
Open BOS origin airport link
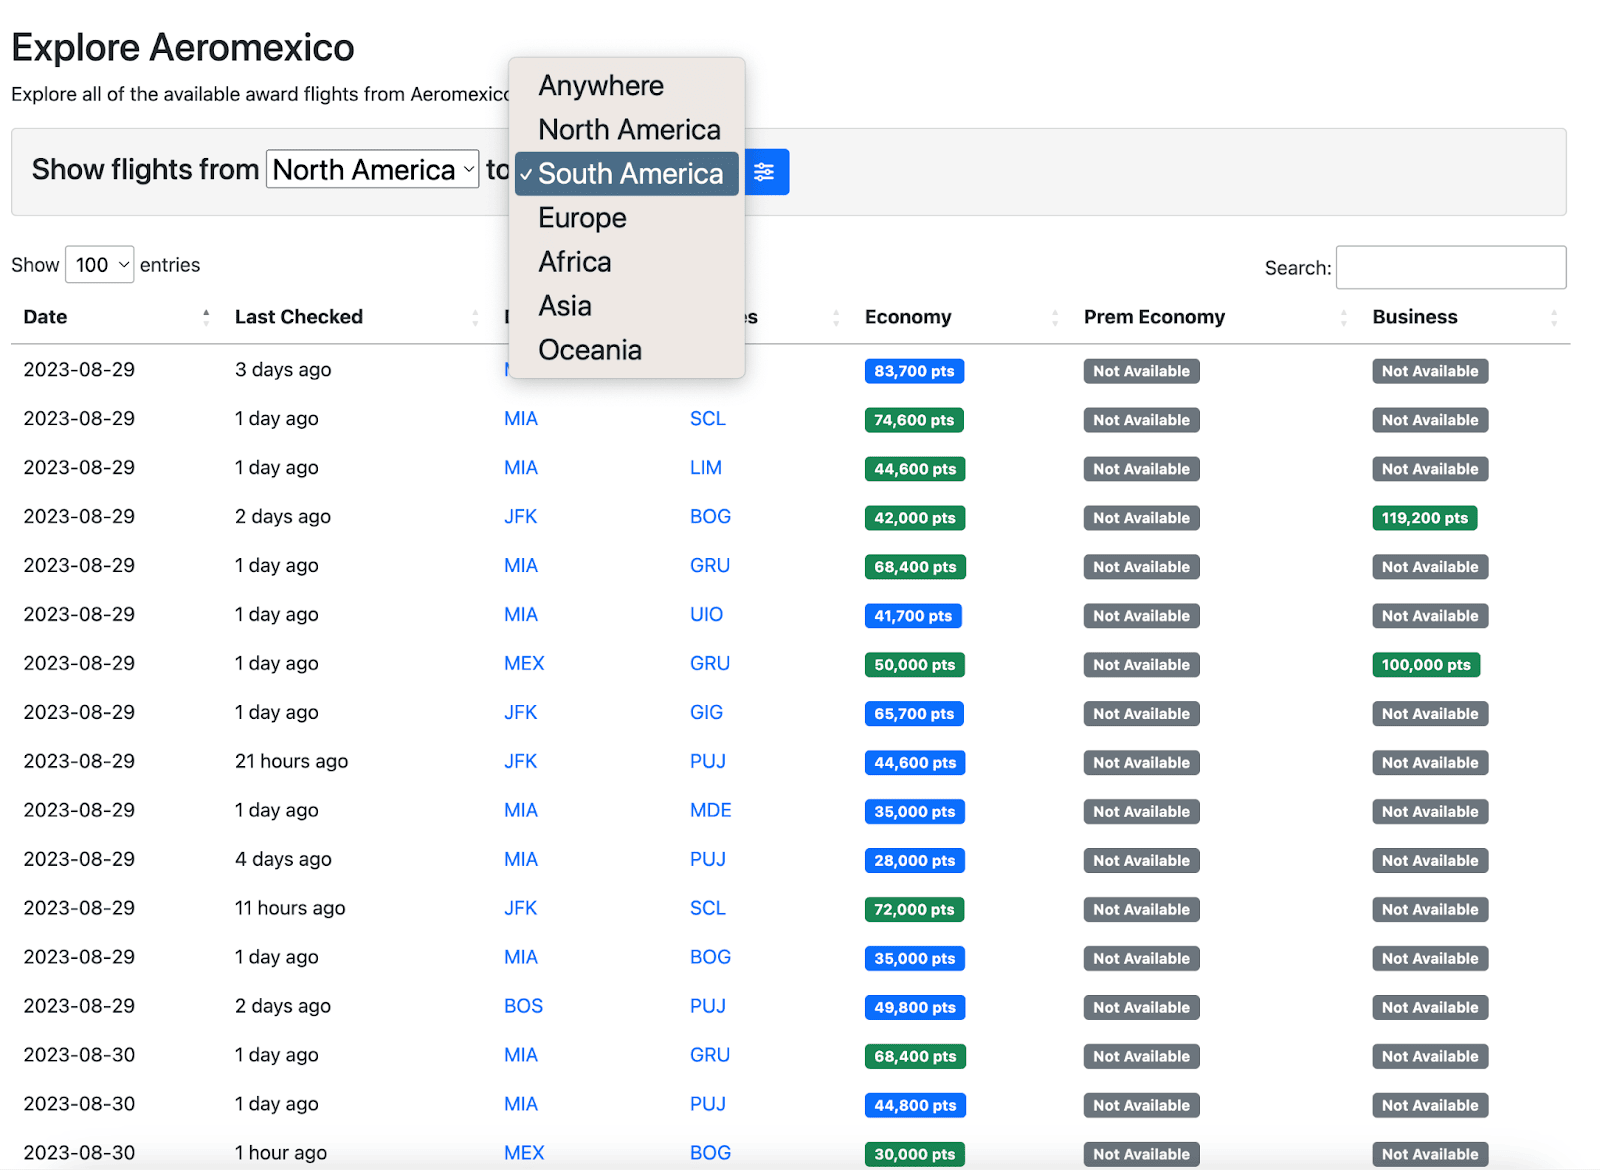523,1007
